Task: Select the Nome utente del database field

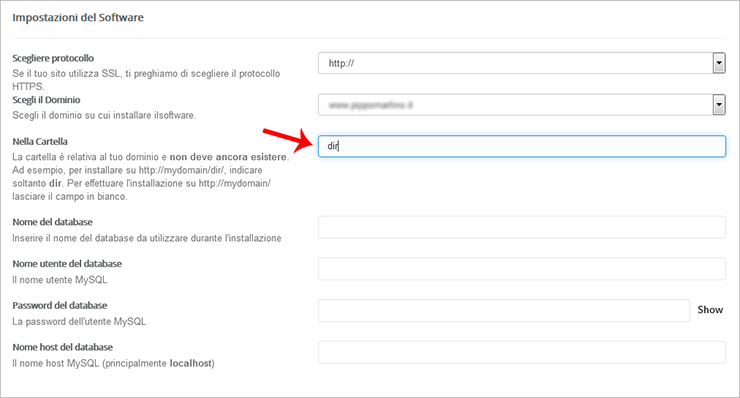Action: (x=521, y=269)
